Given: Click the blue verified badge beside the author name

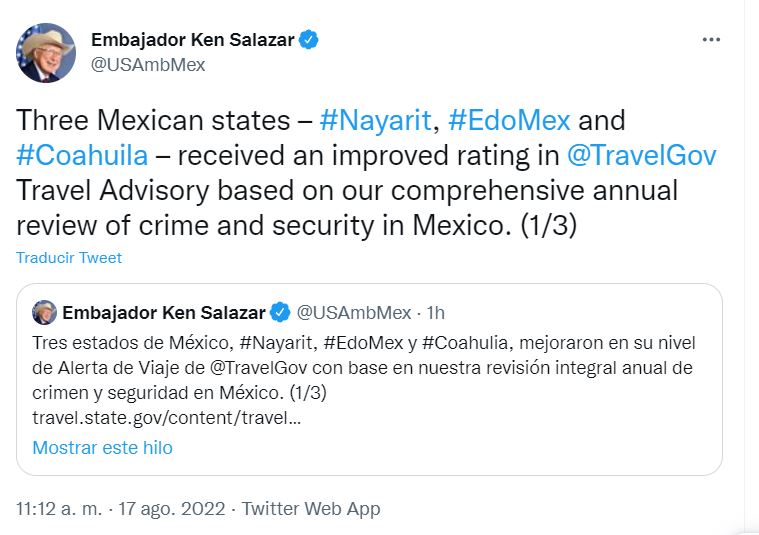Looking at the screenshot, I should click(x=310, y=40).
